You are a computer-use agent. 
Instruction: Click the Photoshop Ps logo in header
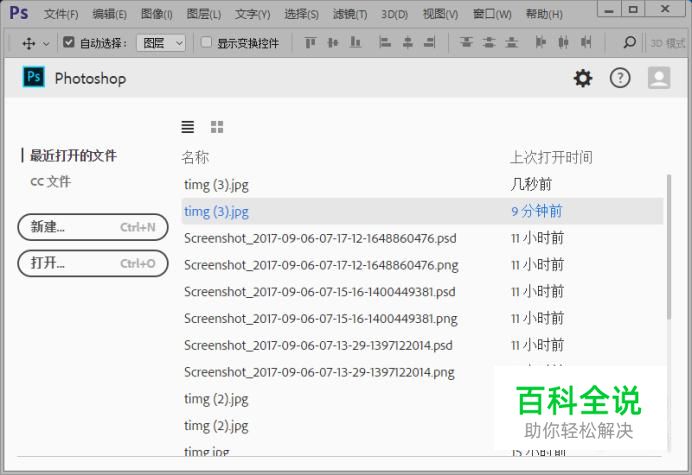[34, 77]
